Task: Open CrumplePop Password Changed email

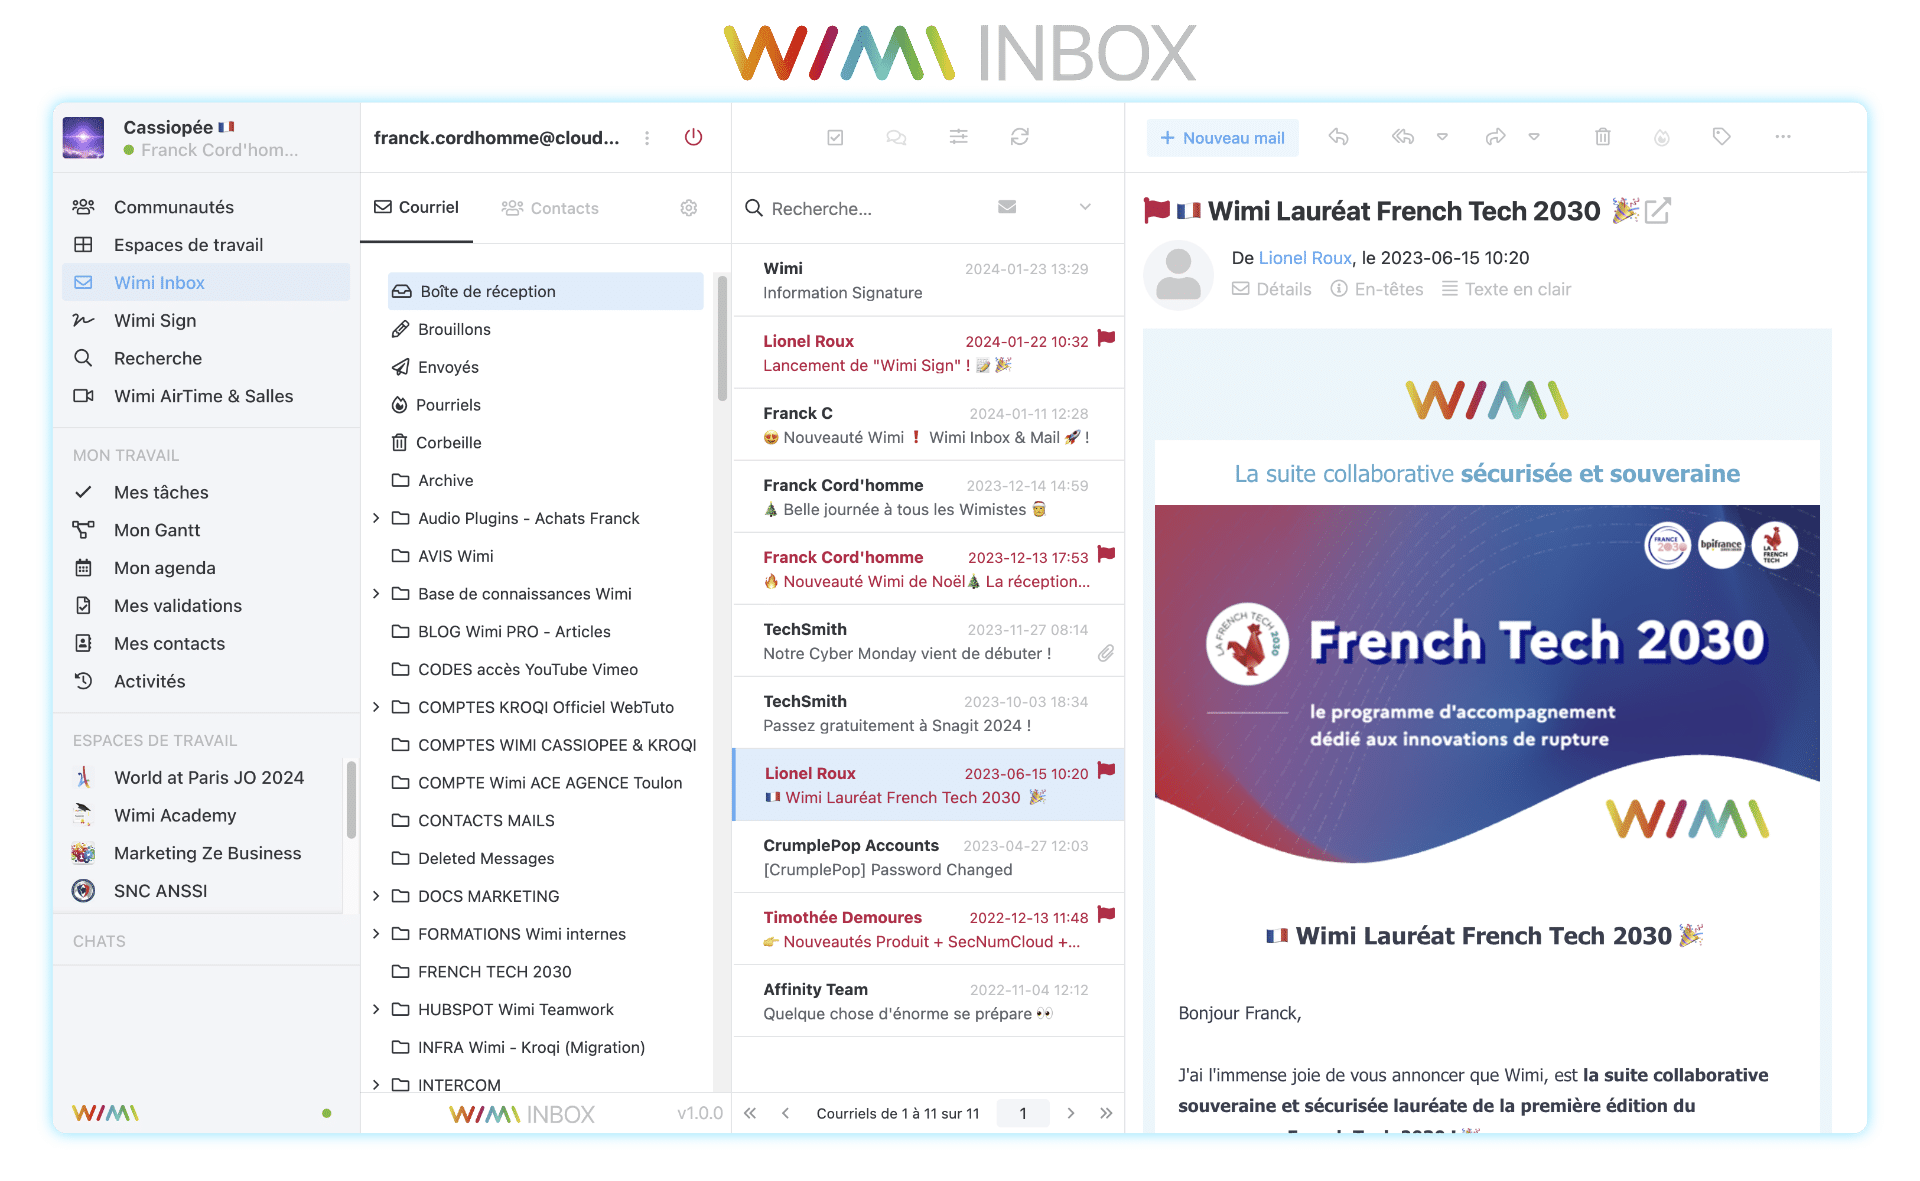Action: coord(928,857)
